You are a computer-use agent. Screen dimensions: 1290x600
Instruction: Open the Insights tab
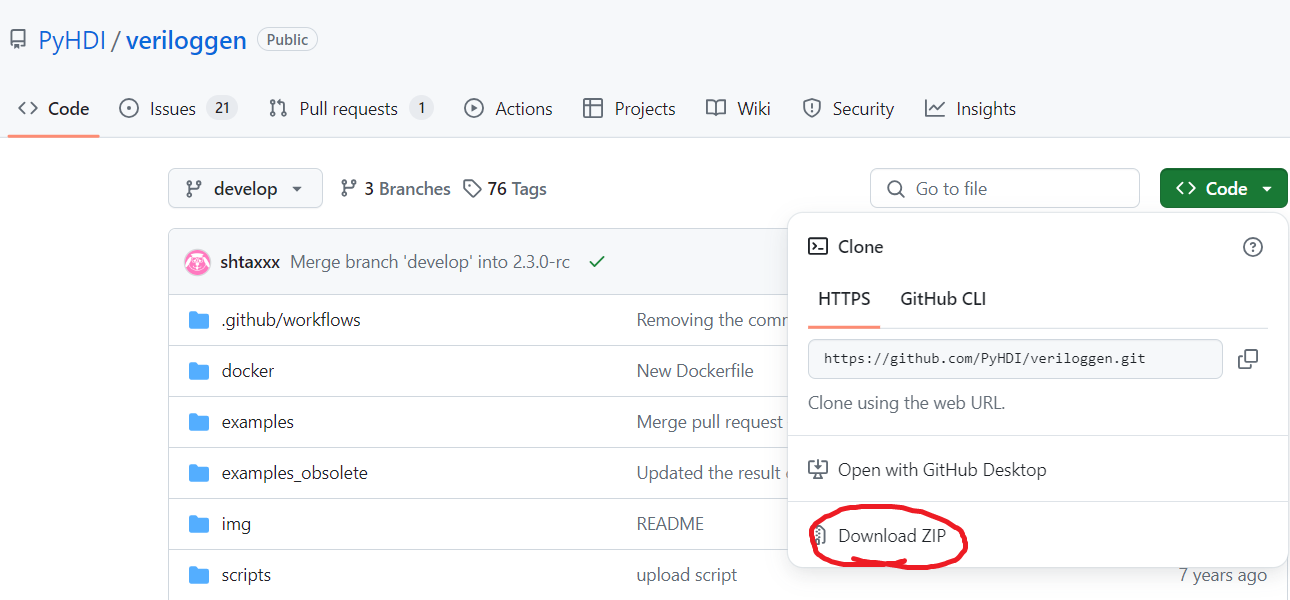coord(970,109)
